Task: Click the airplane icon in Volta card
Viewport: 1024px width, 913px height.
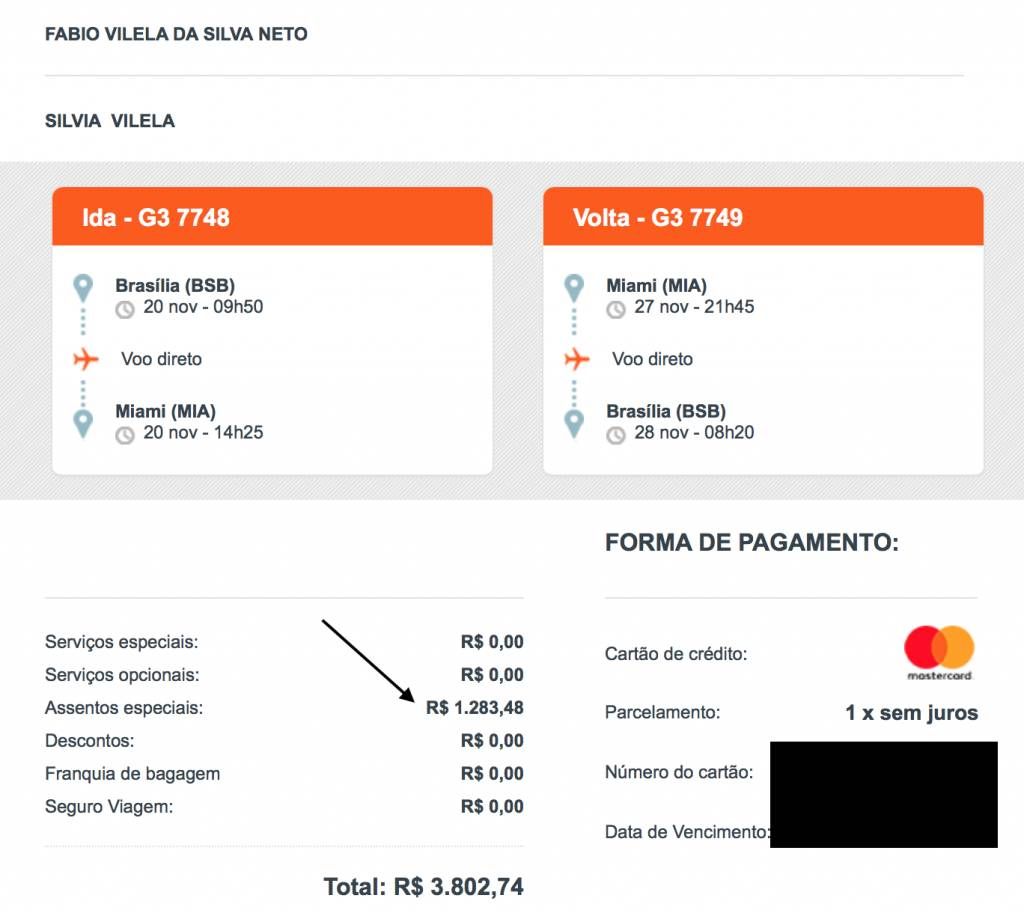Action: 576,358
